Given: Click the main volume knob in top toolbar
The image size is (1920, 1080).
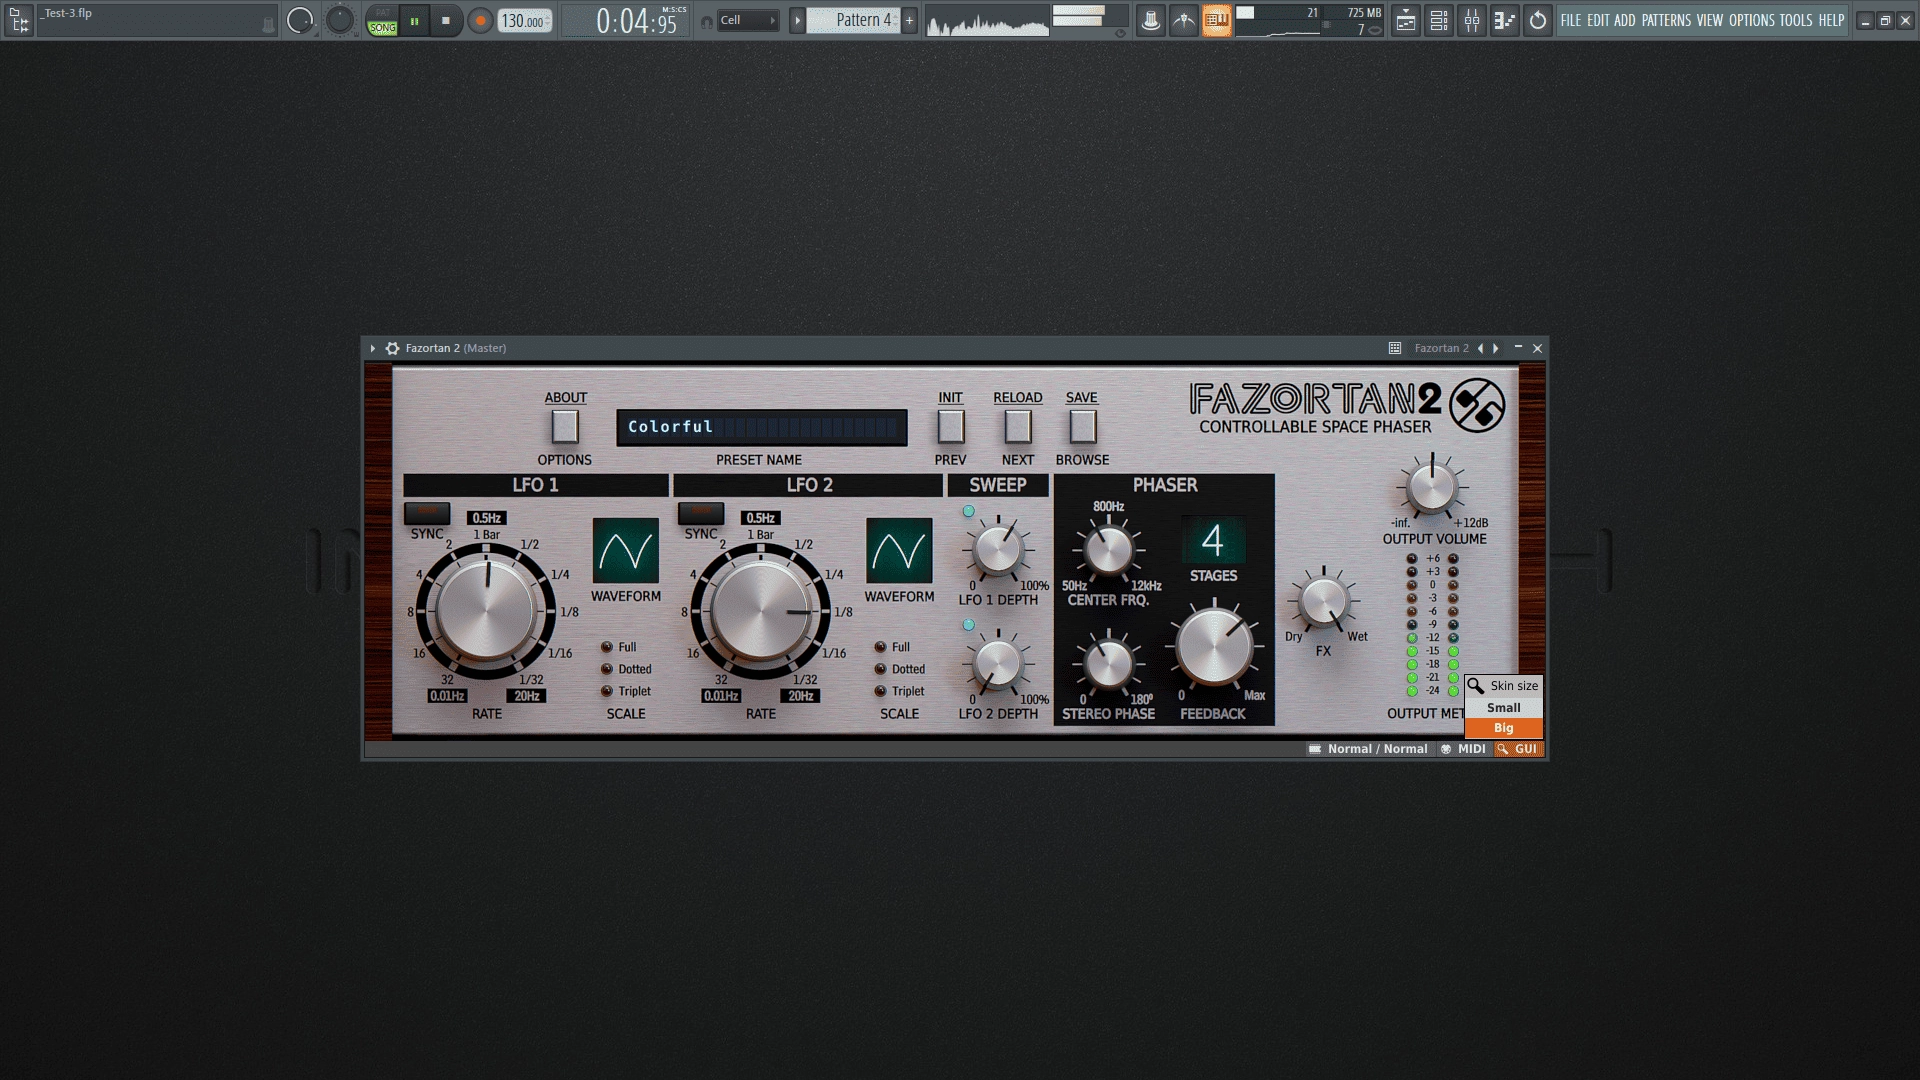Looking at the screenshot, I should click(x=300, y=20).
